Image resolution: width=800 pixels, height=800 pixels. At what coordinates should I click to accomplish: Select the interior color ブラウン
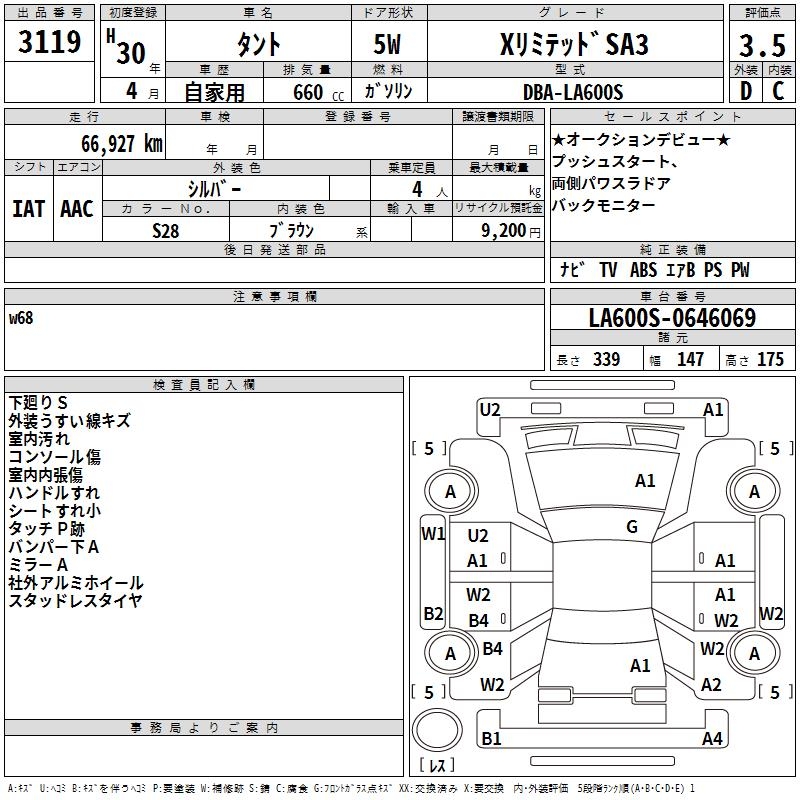coord(291,231)
